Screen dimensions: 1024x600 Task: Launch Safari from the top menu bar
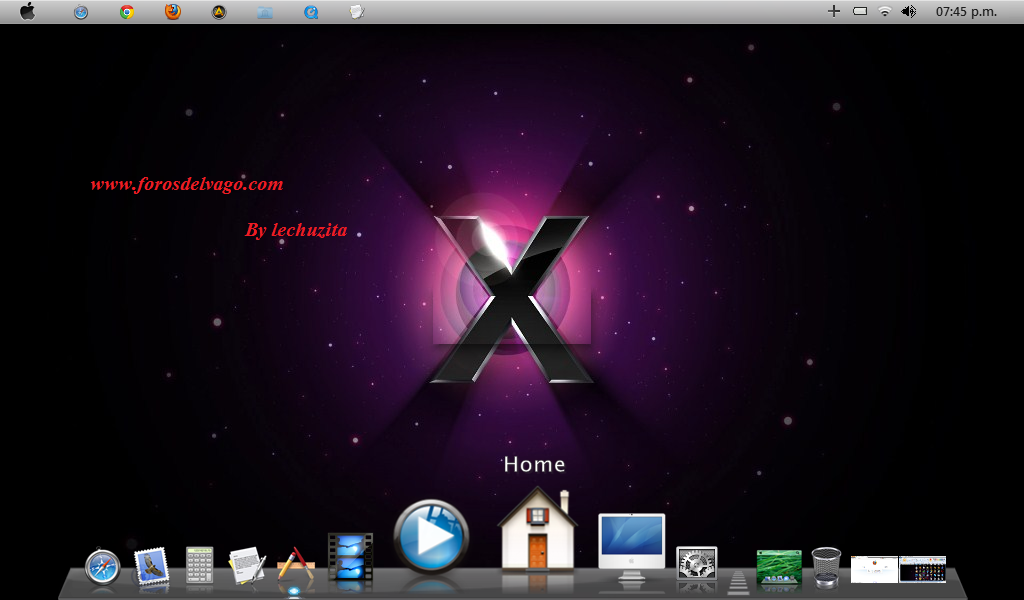[81, 12]
